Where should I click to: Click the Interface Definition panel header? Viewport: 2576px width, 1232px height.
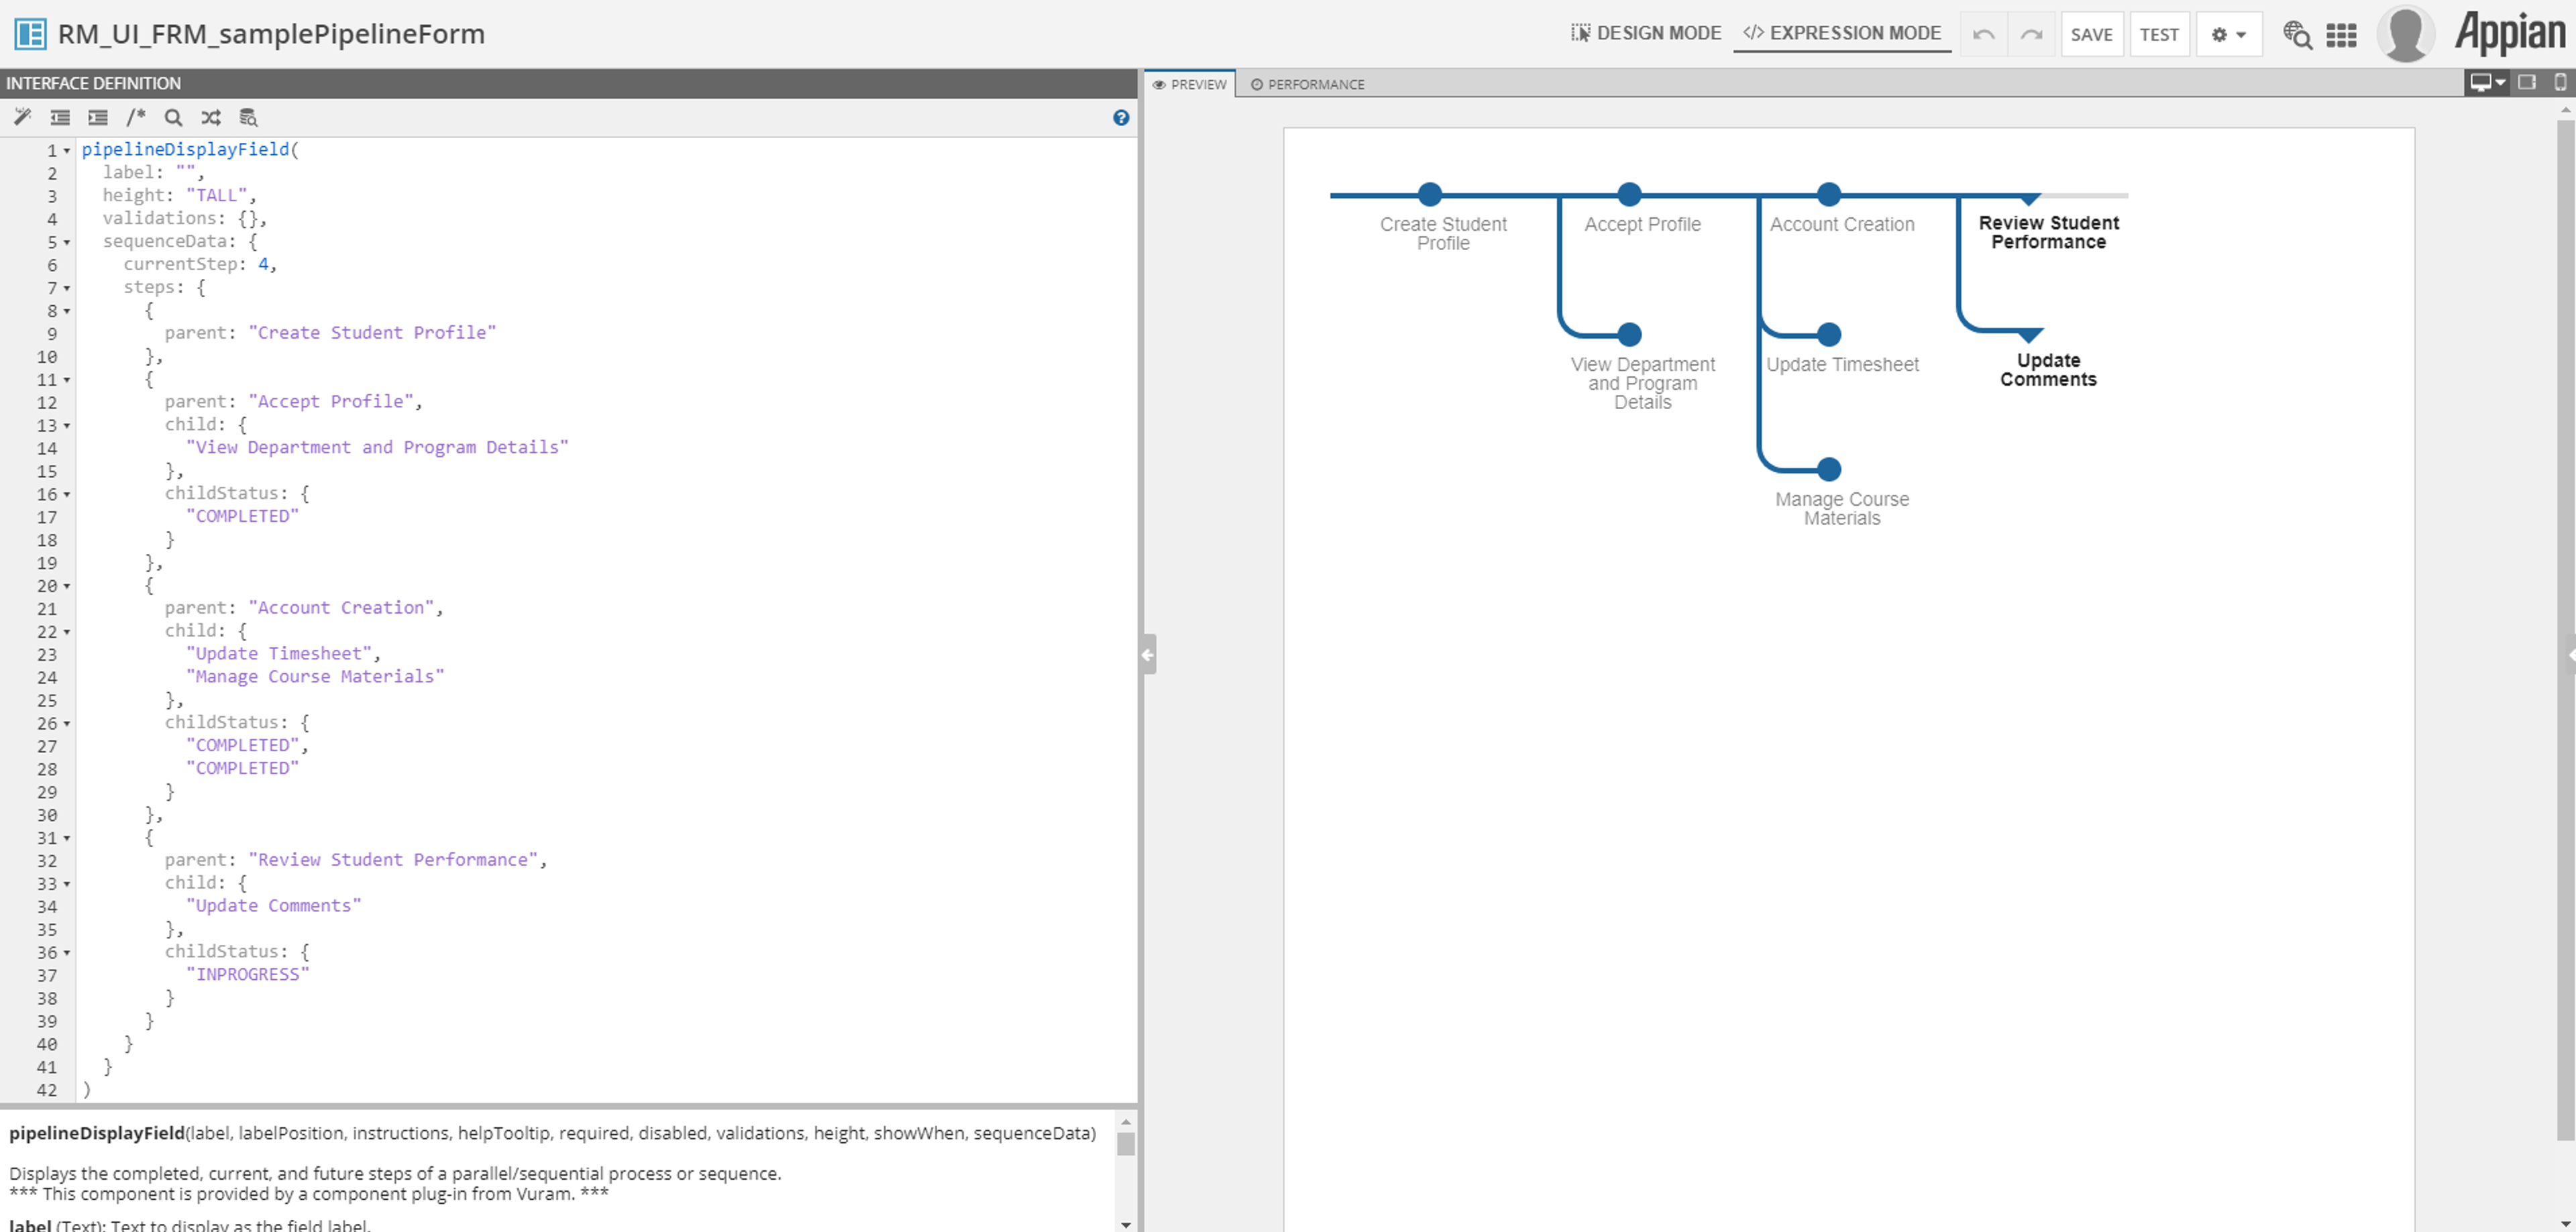(568, 83)
